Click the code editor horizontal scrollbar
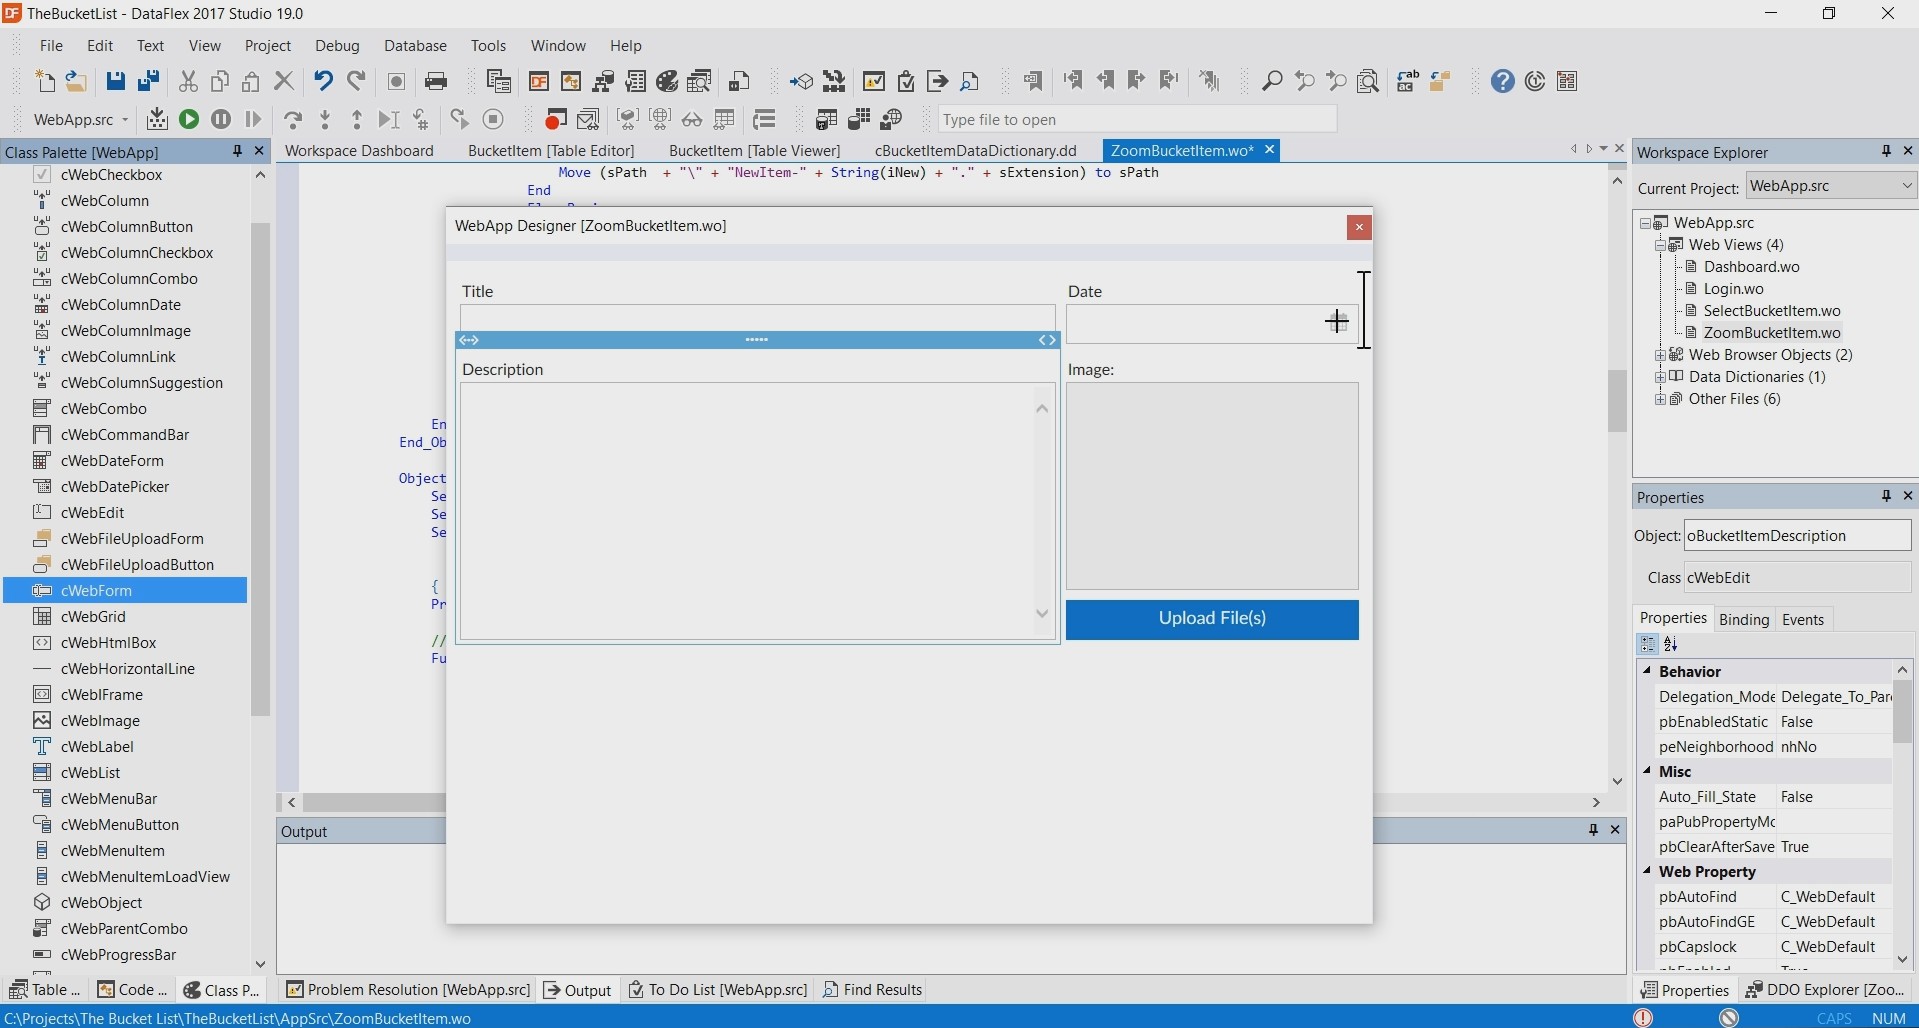The height and width of the screenshot is (1028, 1919). pyautogui.click(x=372, y=803)
